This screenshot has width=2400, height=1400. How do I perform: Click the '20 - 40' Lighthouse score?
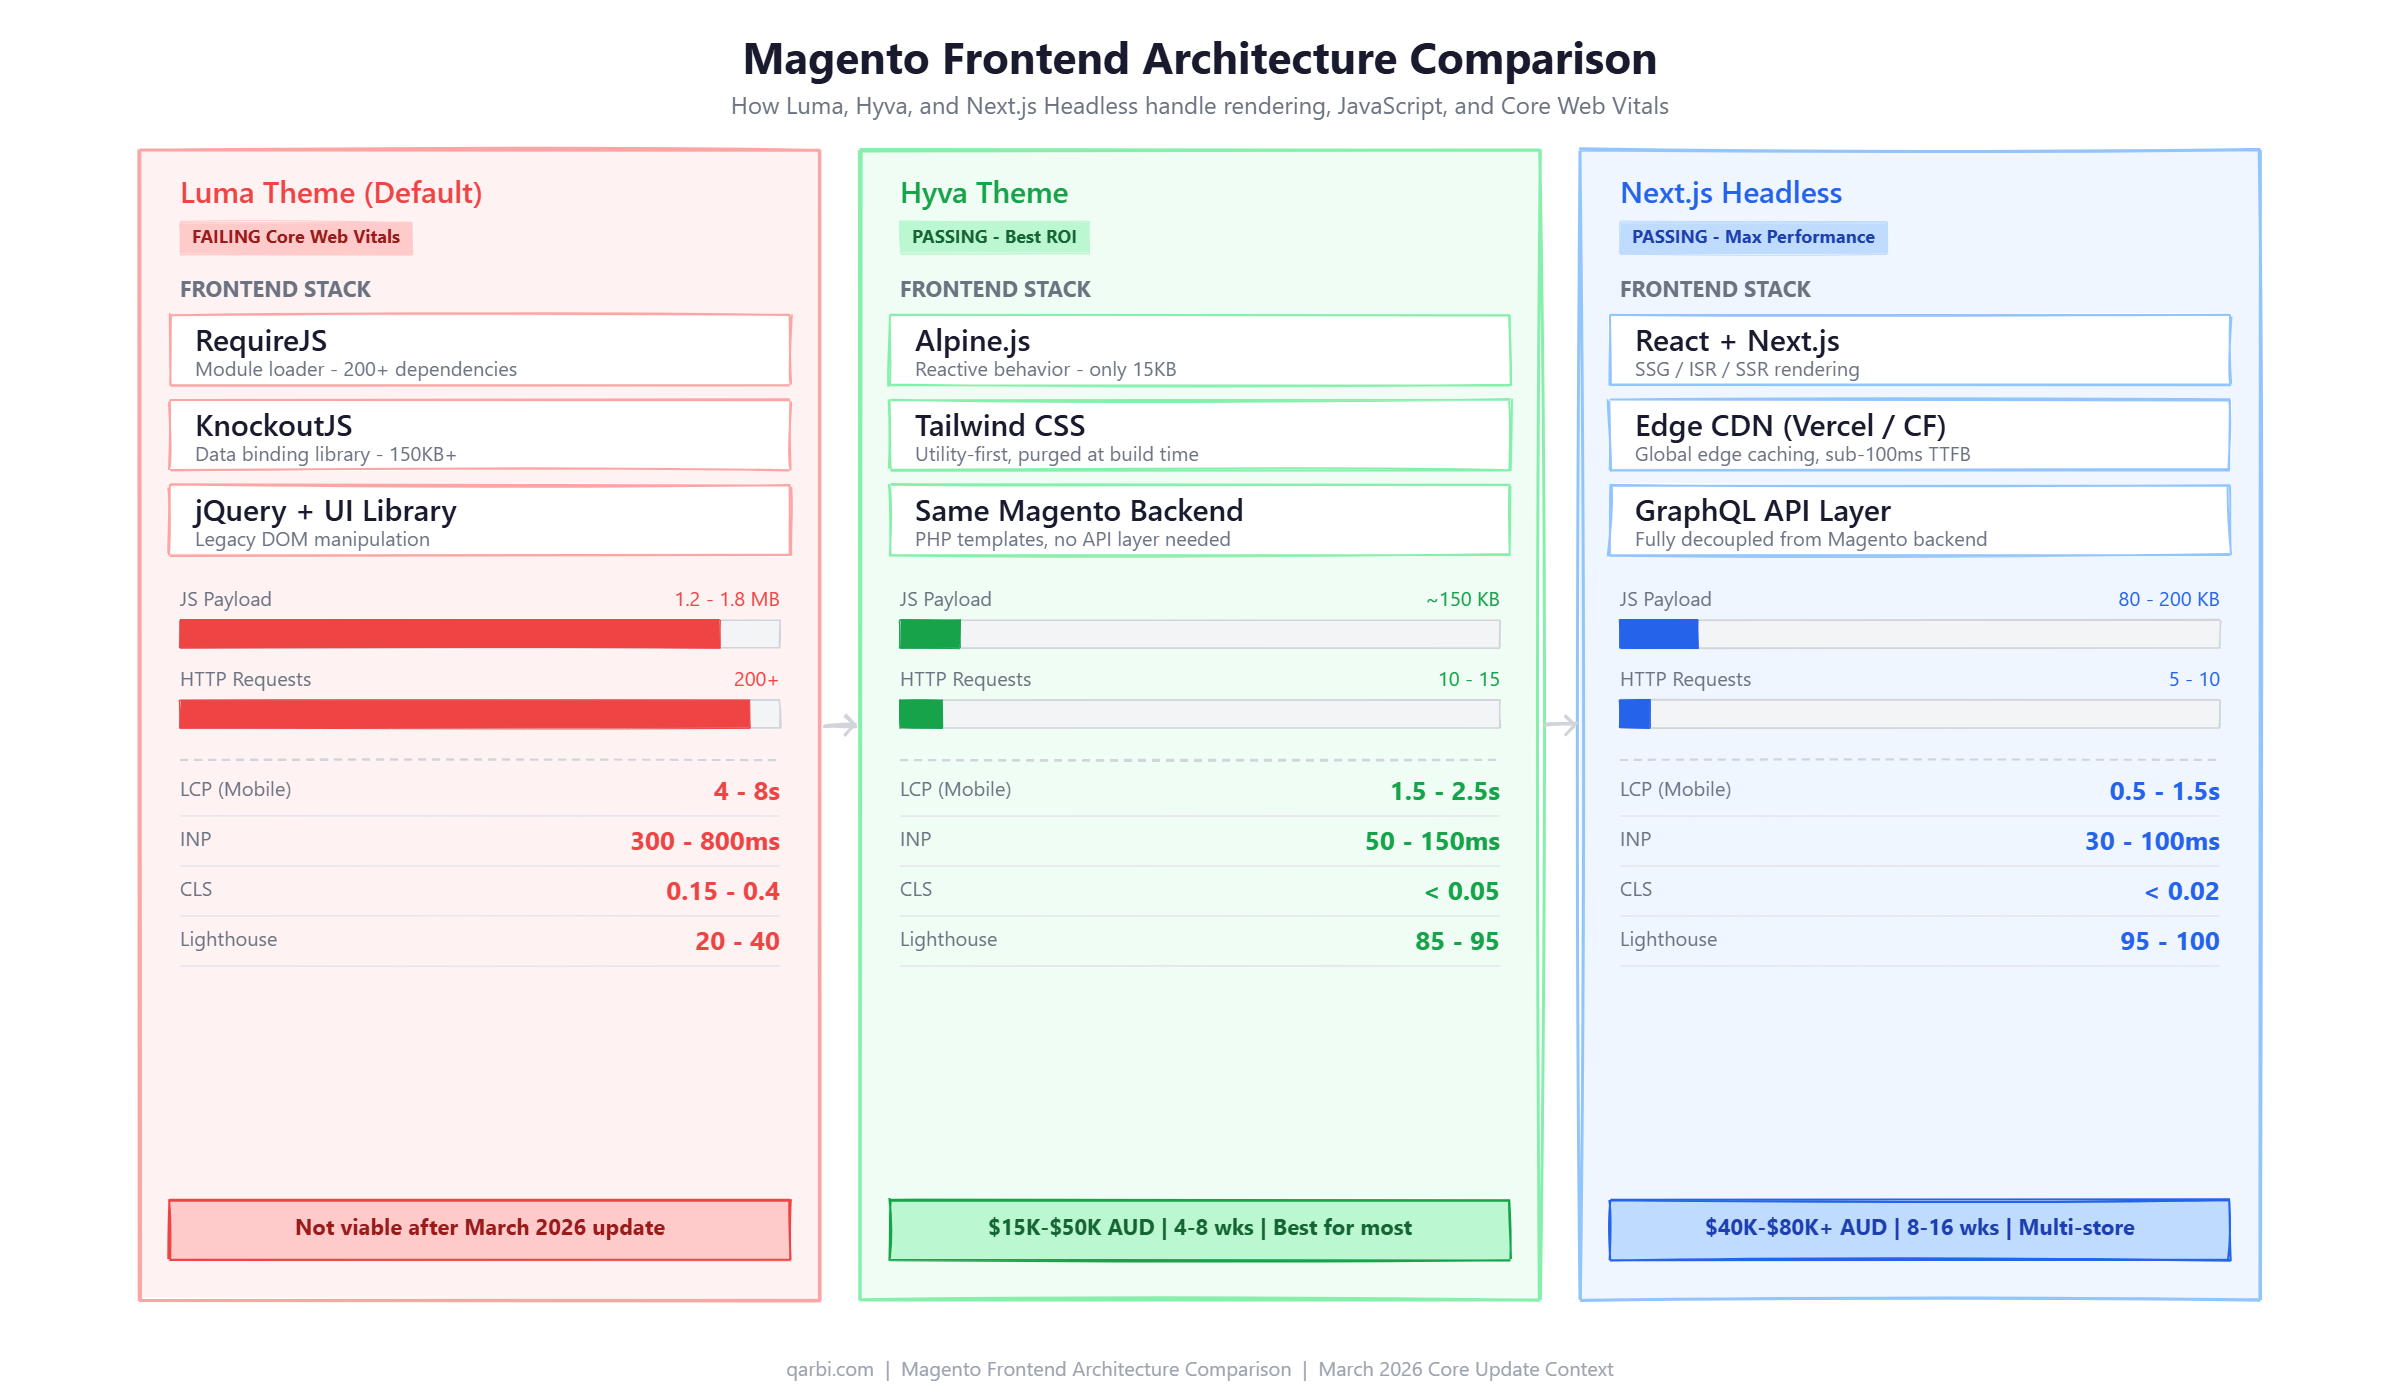[738, 941]
